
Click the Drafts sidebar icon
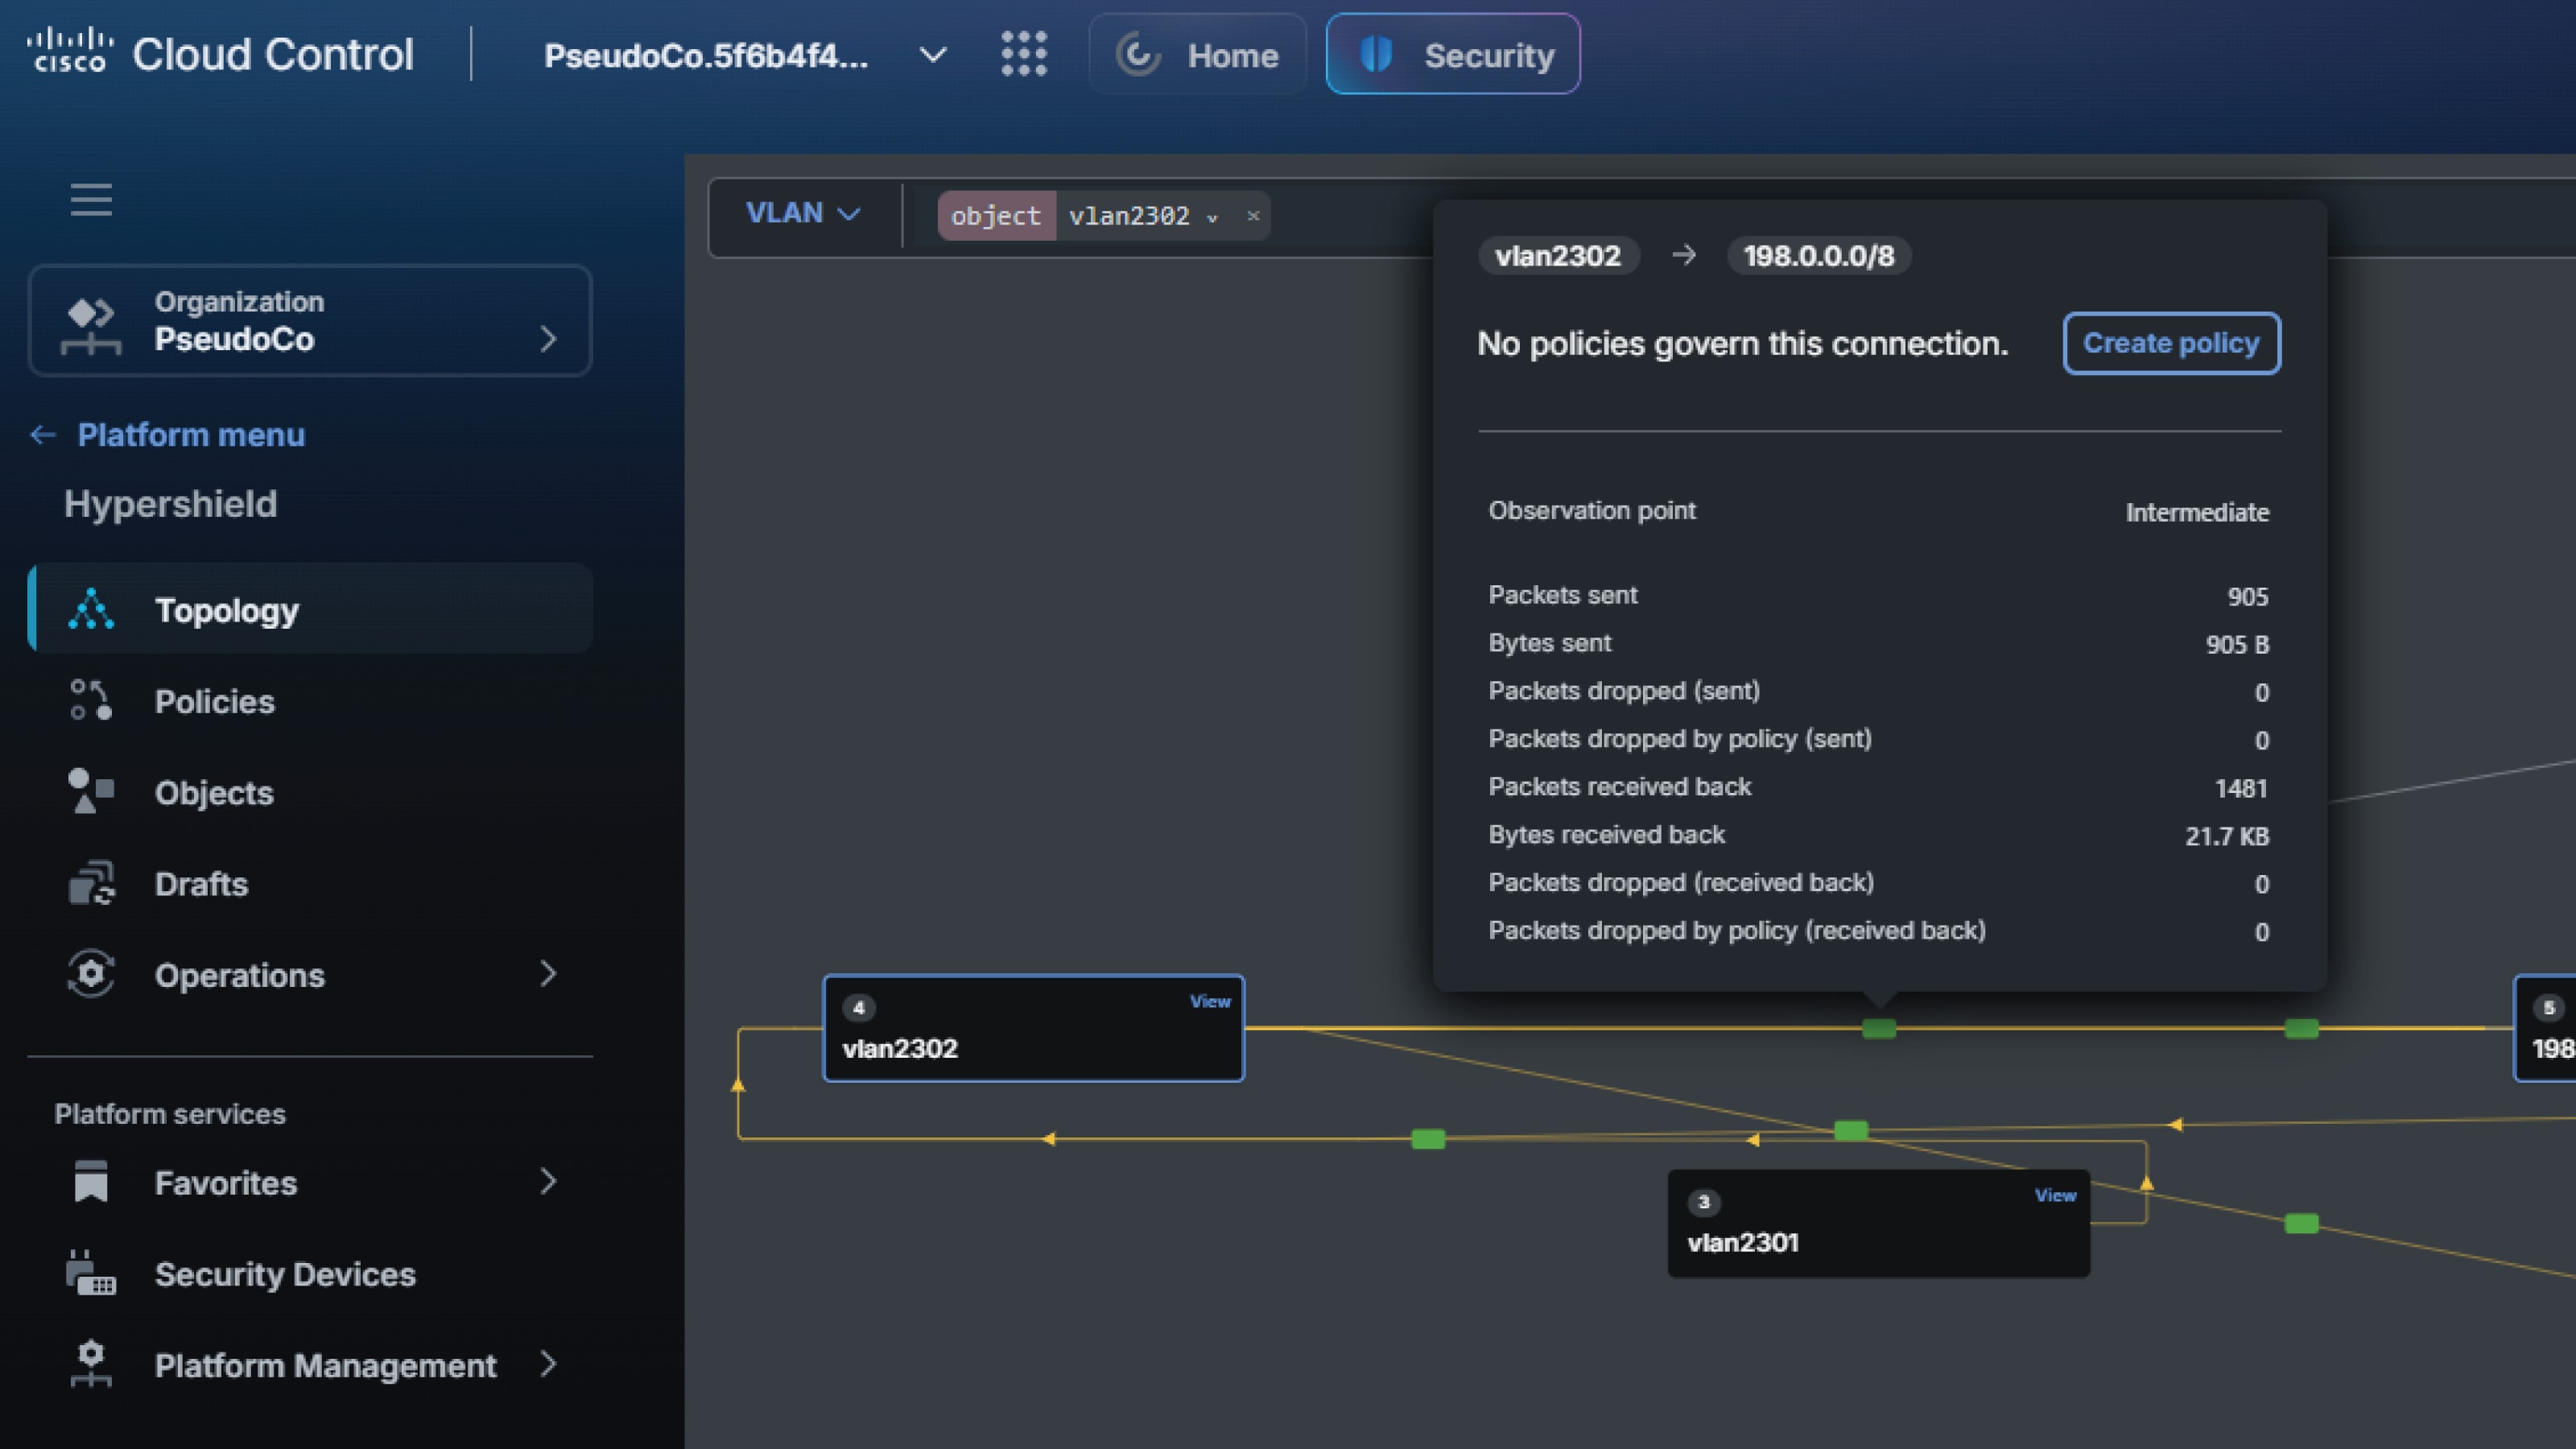(91, 883)
